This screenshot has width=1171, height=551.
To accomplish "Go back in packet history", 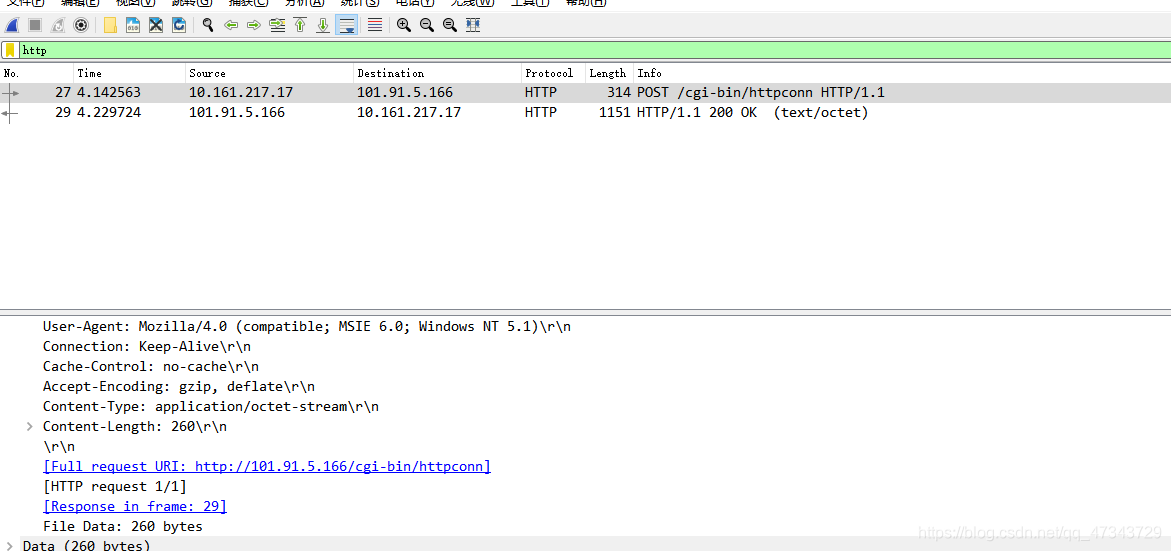I will [x=232, y=25].
